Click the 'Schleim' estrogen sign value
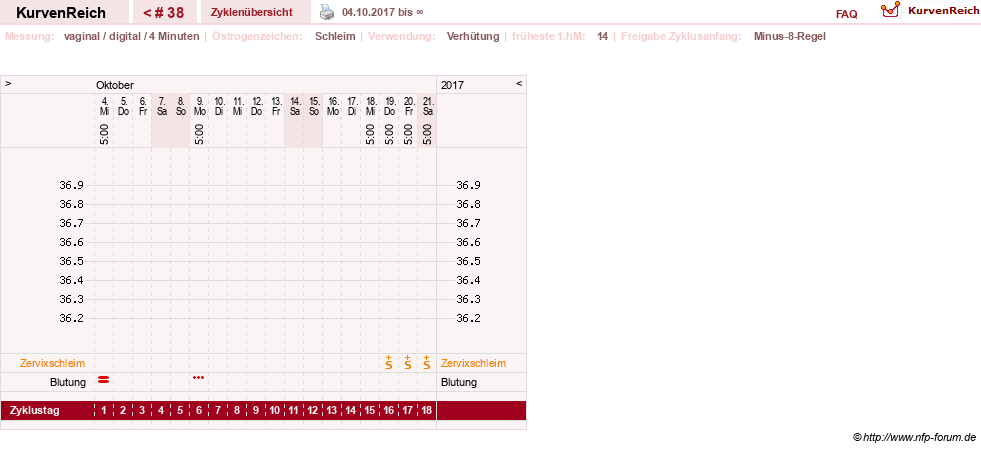This screenshot has height=449, width=981. pyautogui.click(x=335, y=36)
